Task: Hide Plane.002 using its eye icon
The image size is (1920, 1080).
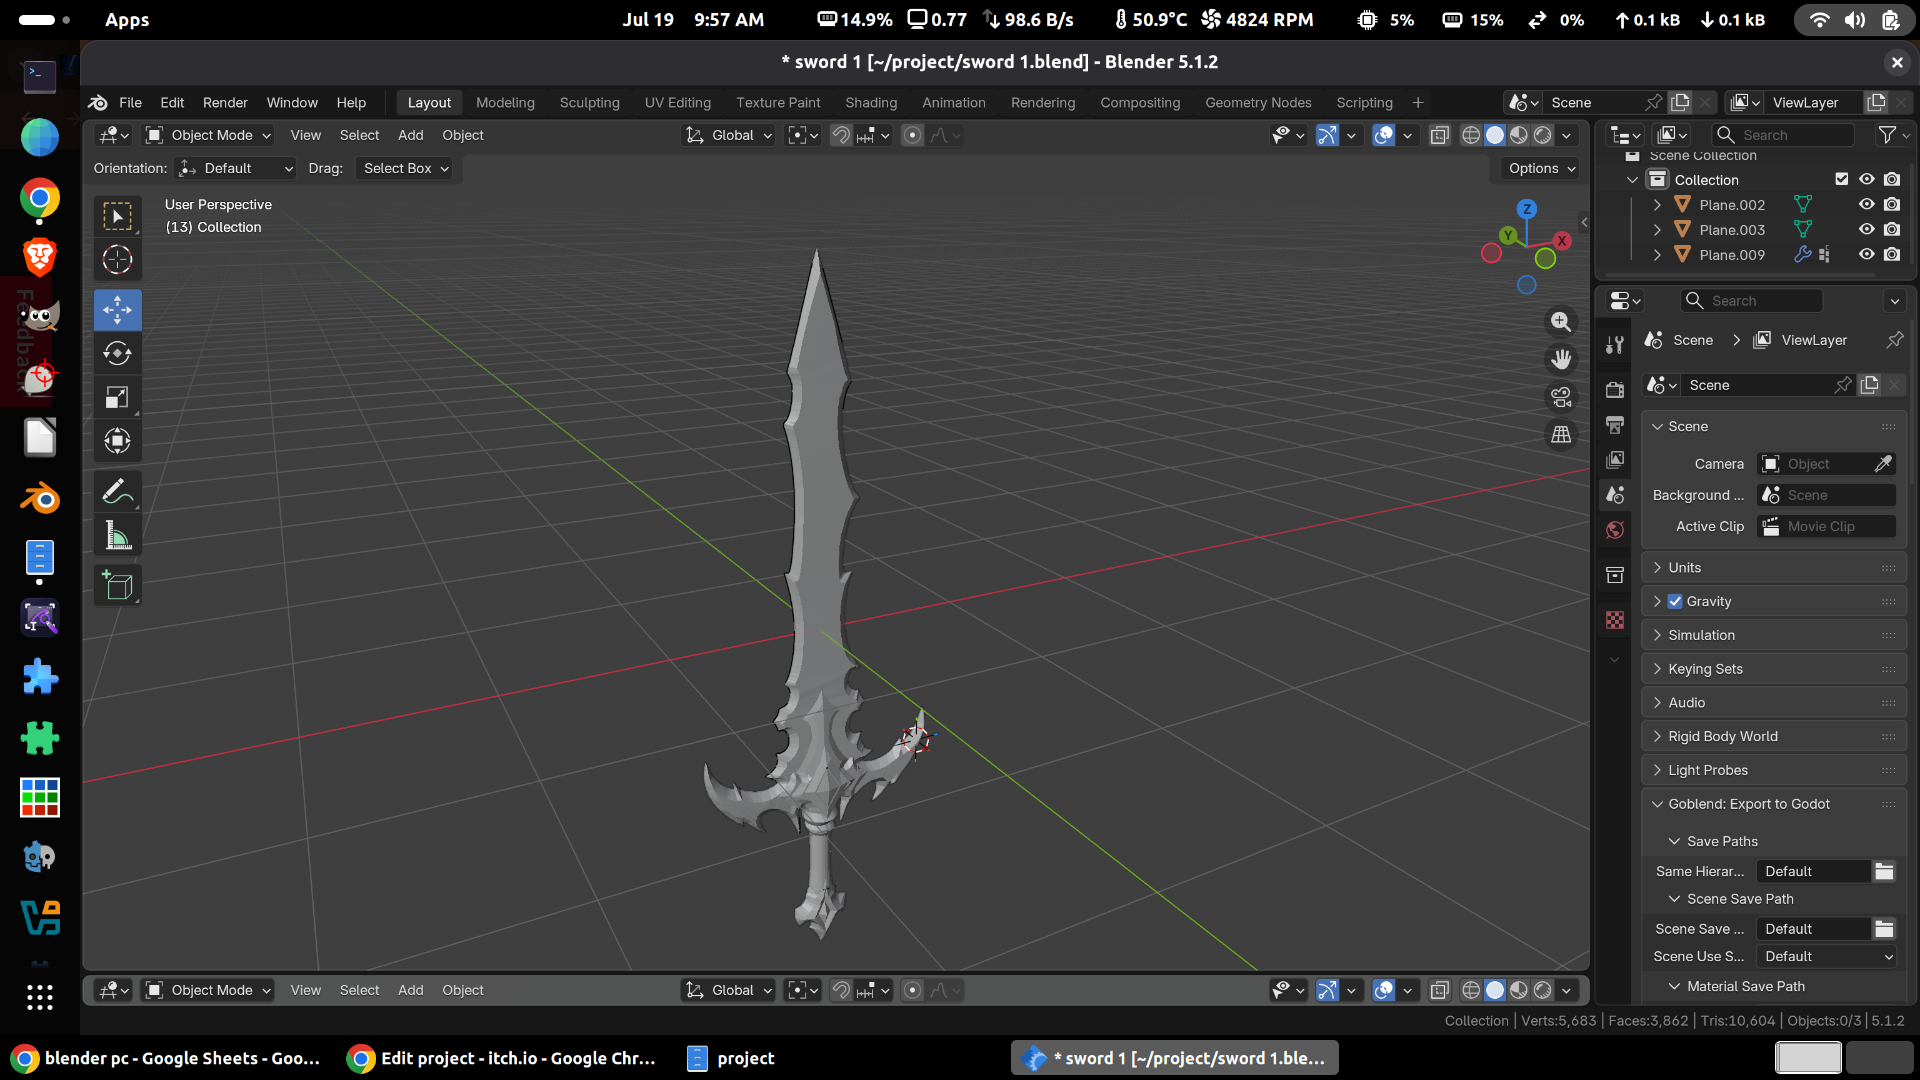Action: pos(1866,204)
